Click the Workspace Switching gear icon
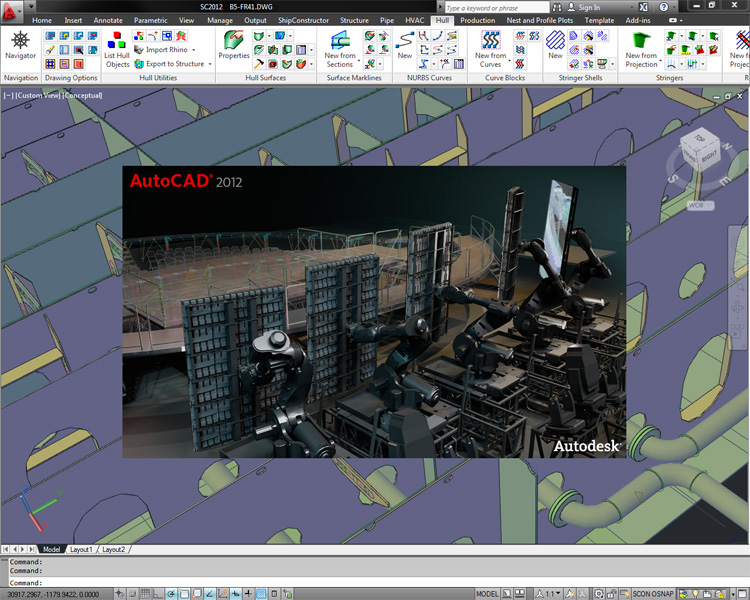750x600 pixels. tap(598, 594)
